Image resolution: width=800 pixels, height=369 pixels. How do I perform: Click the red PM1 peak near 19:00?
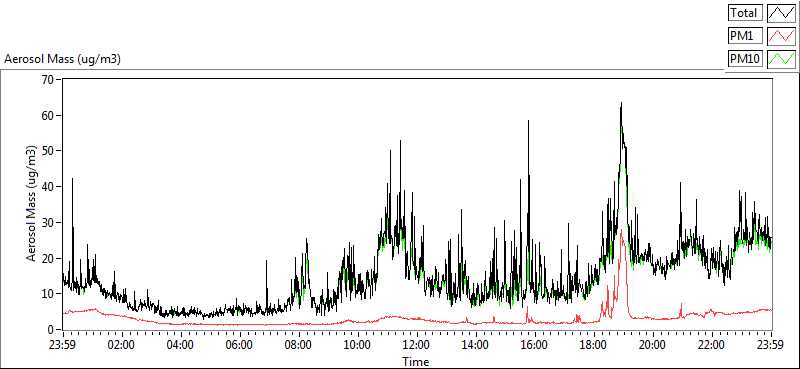[x=621, y=232]
